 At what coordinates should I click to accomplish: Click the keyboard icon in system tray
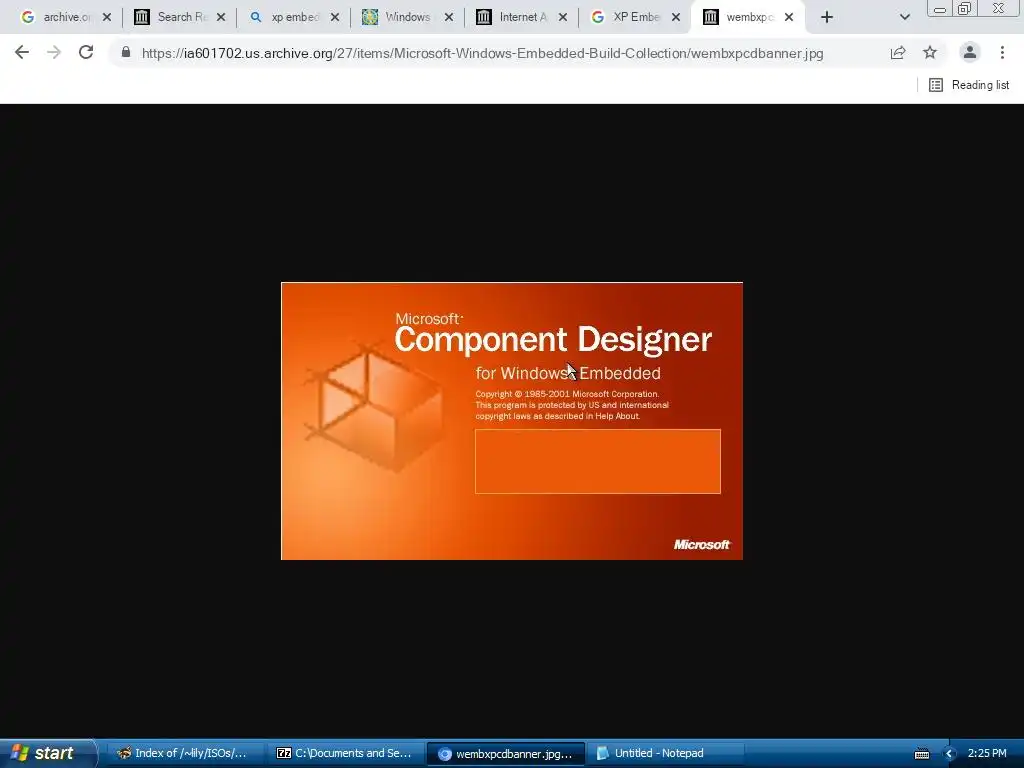click(x=921, y=754)
